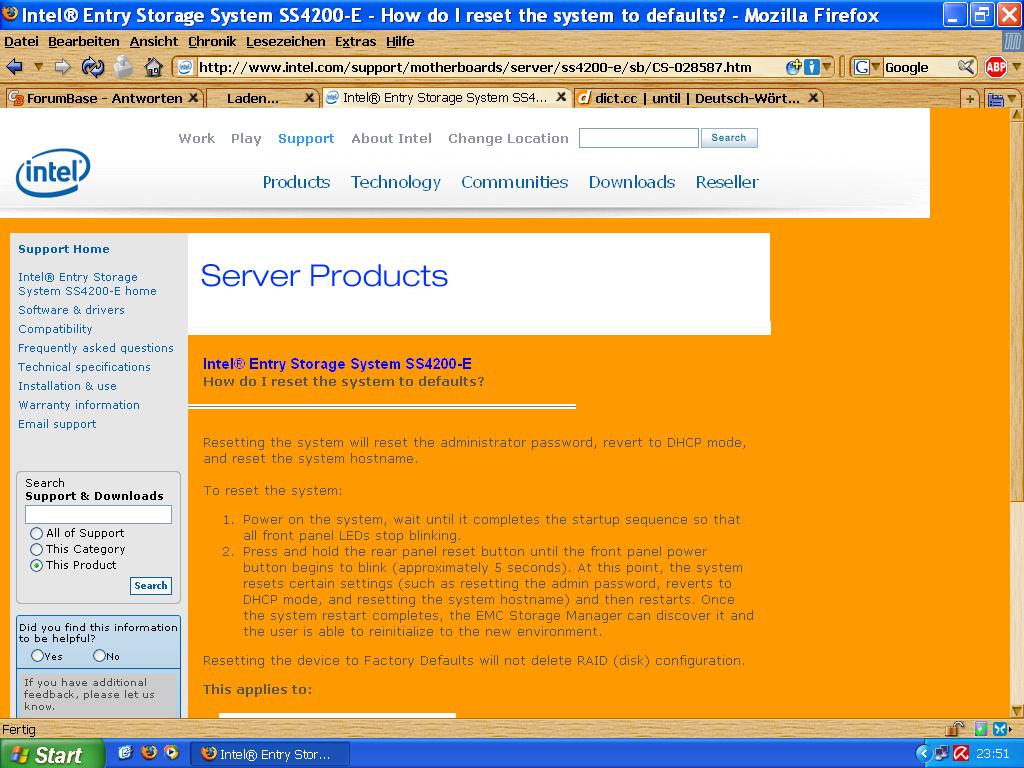Click sidebar Search Support & Downloads button
This screenshot has height=768, width=1024.
tap(151, 586)
